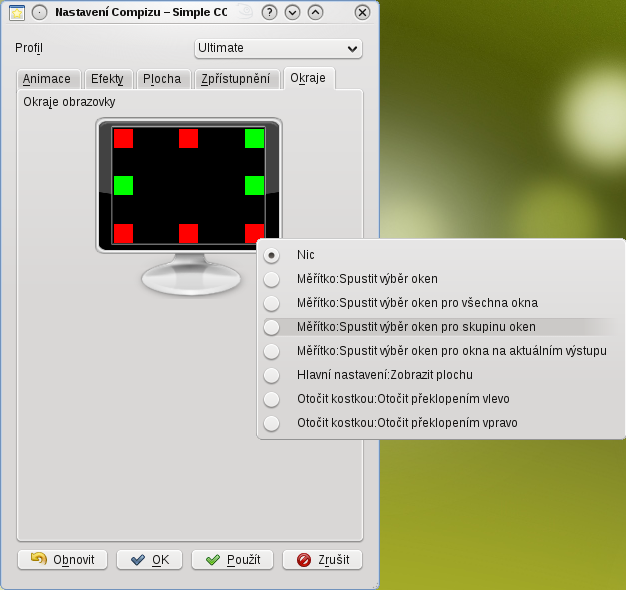Viewport: 626px width, 590px height.
Task: Click the bottom-left red corner square
Action: coord(123,233)
